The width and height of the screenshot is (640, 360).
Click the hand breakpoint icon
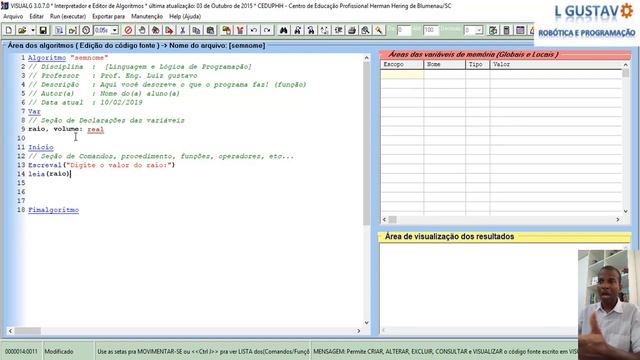click(x=142, y=30)
